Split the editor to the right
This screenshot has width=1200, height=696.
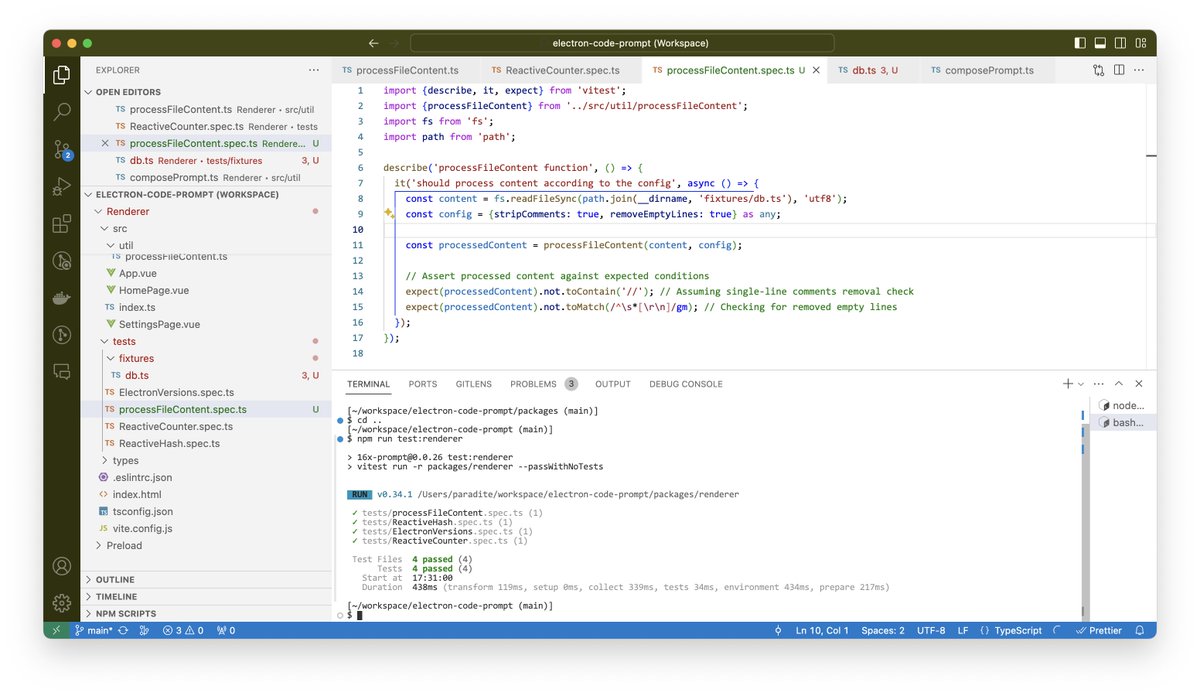coord(1119,70)
